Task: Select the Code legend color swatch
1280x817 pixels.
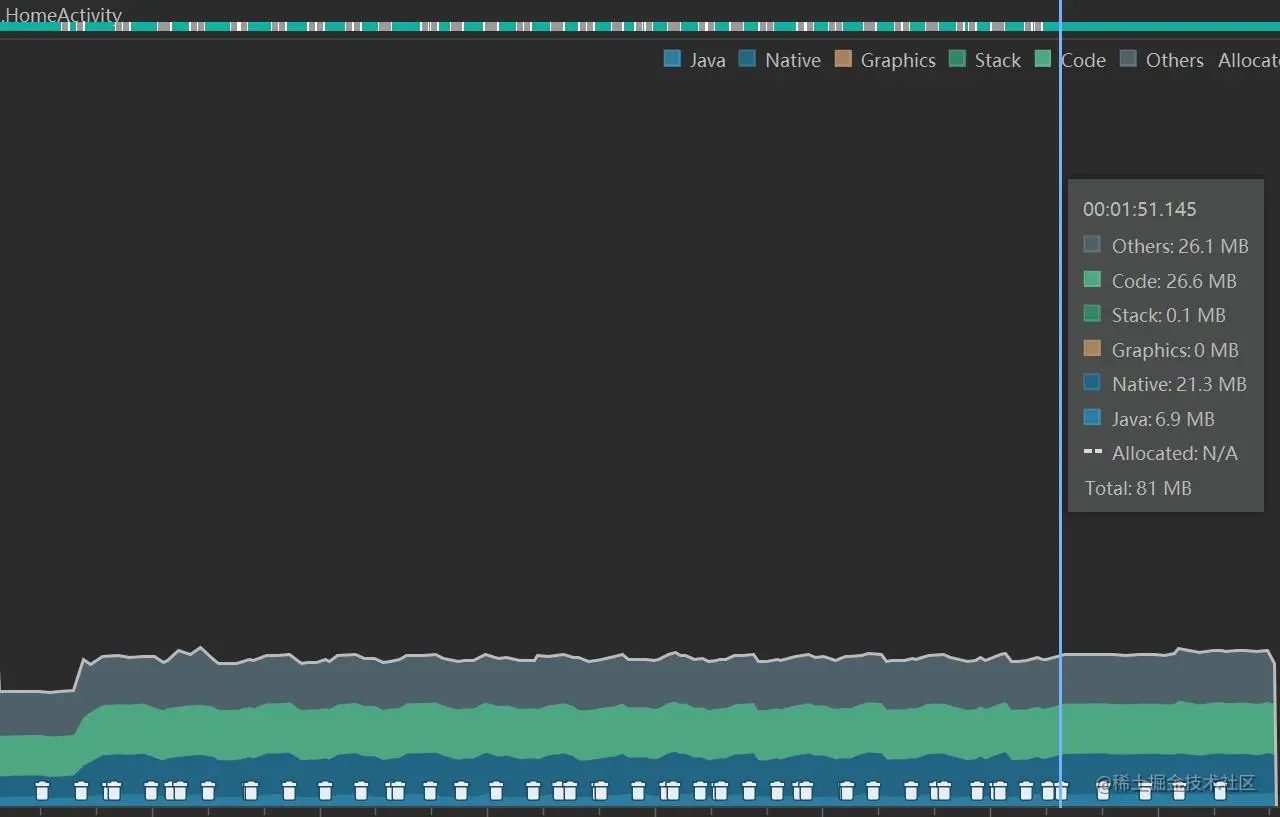Action: [x=1043, y=59]
